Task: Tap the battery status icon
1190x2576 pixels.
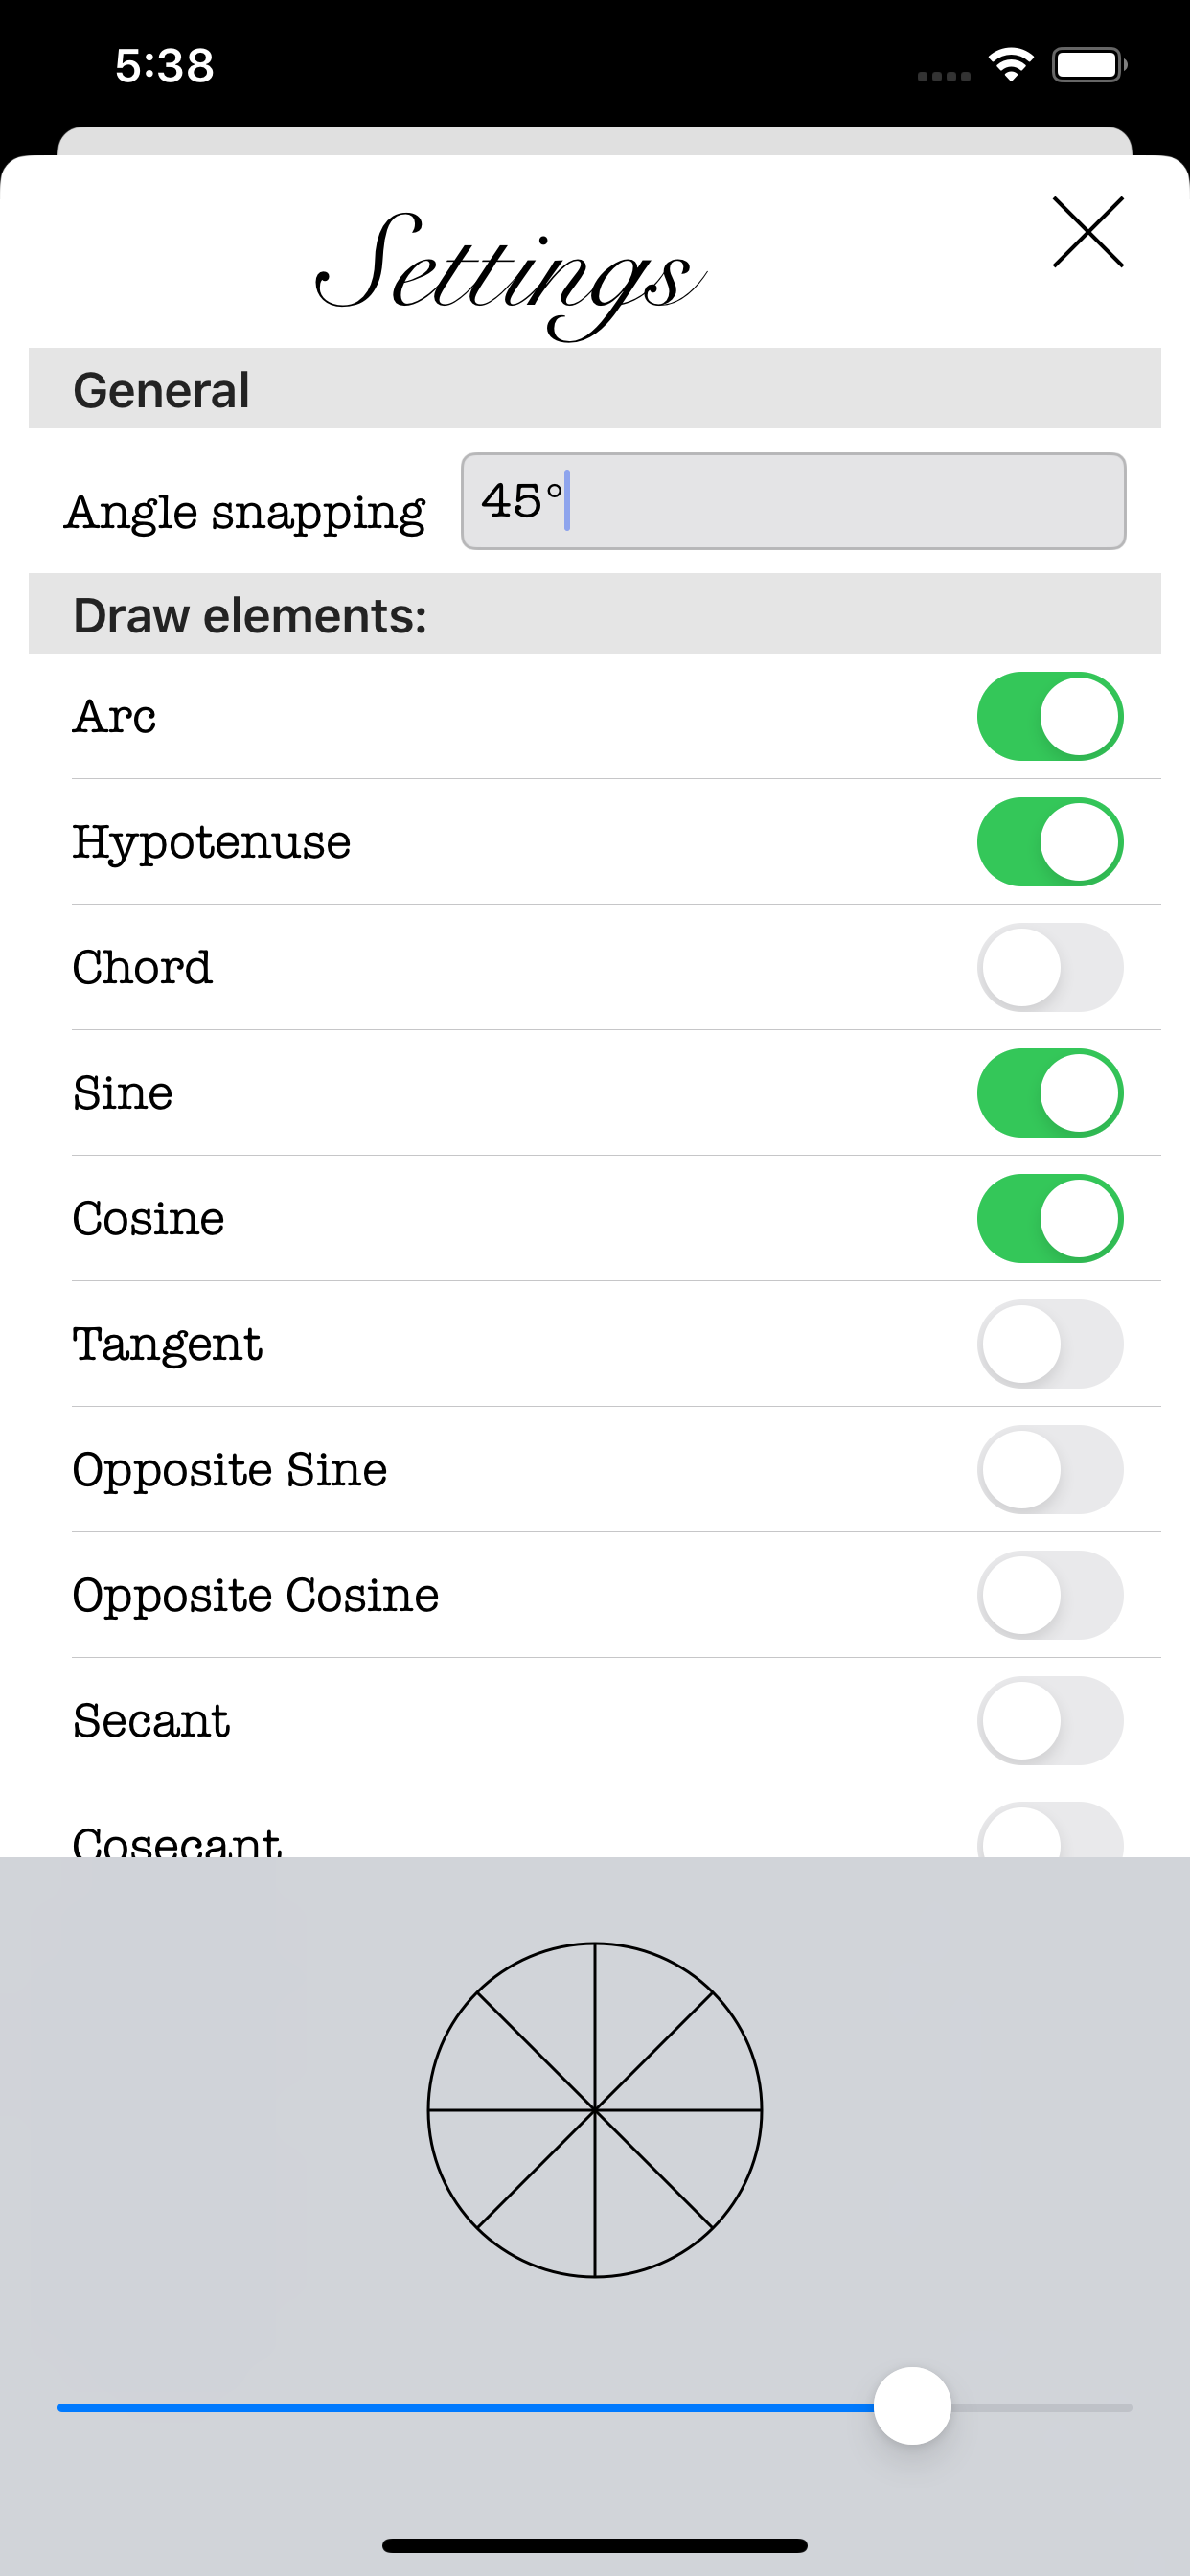Action: tap(1088, 65)
